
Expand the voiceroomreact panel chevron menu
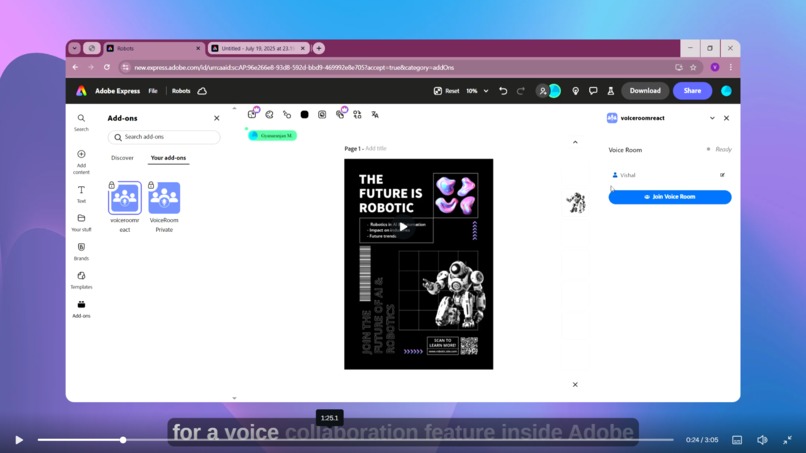click(x=712, y=118)
